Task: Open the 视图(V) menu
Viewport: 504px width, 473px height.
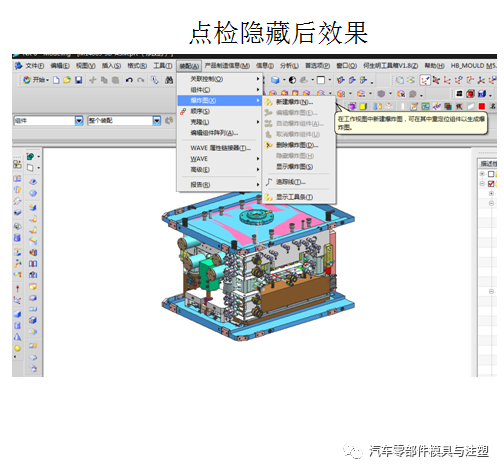Action: pos(85,66)
